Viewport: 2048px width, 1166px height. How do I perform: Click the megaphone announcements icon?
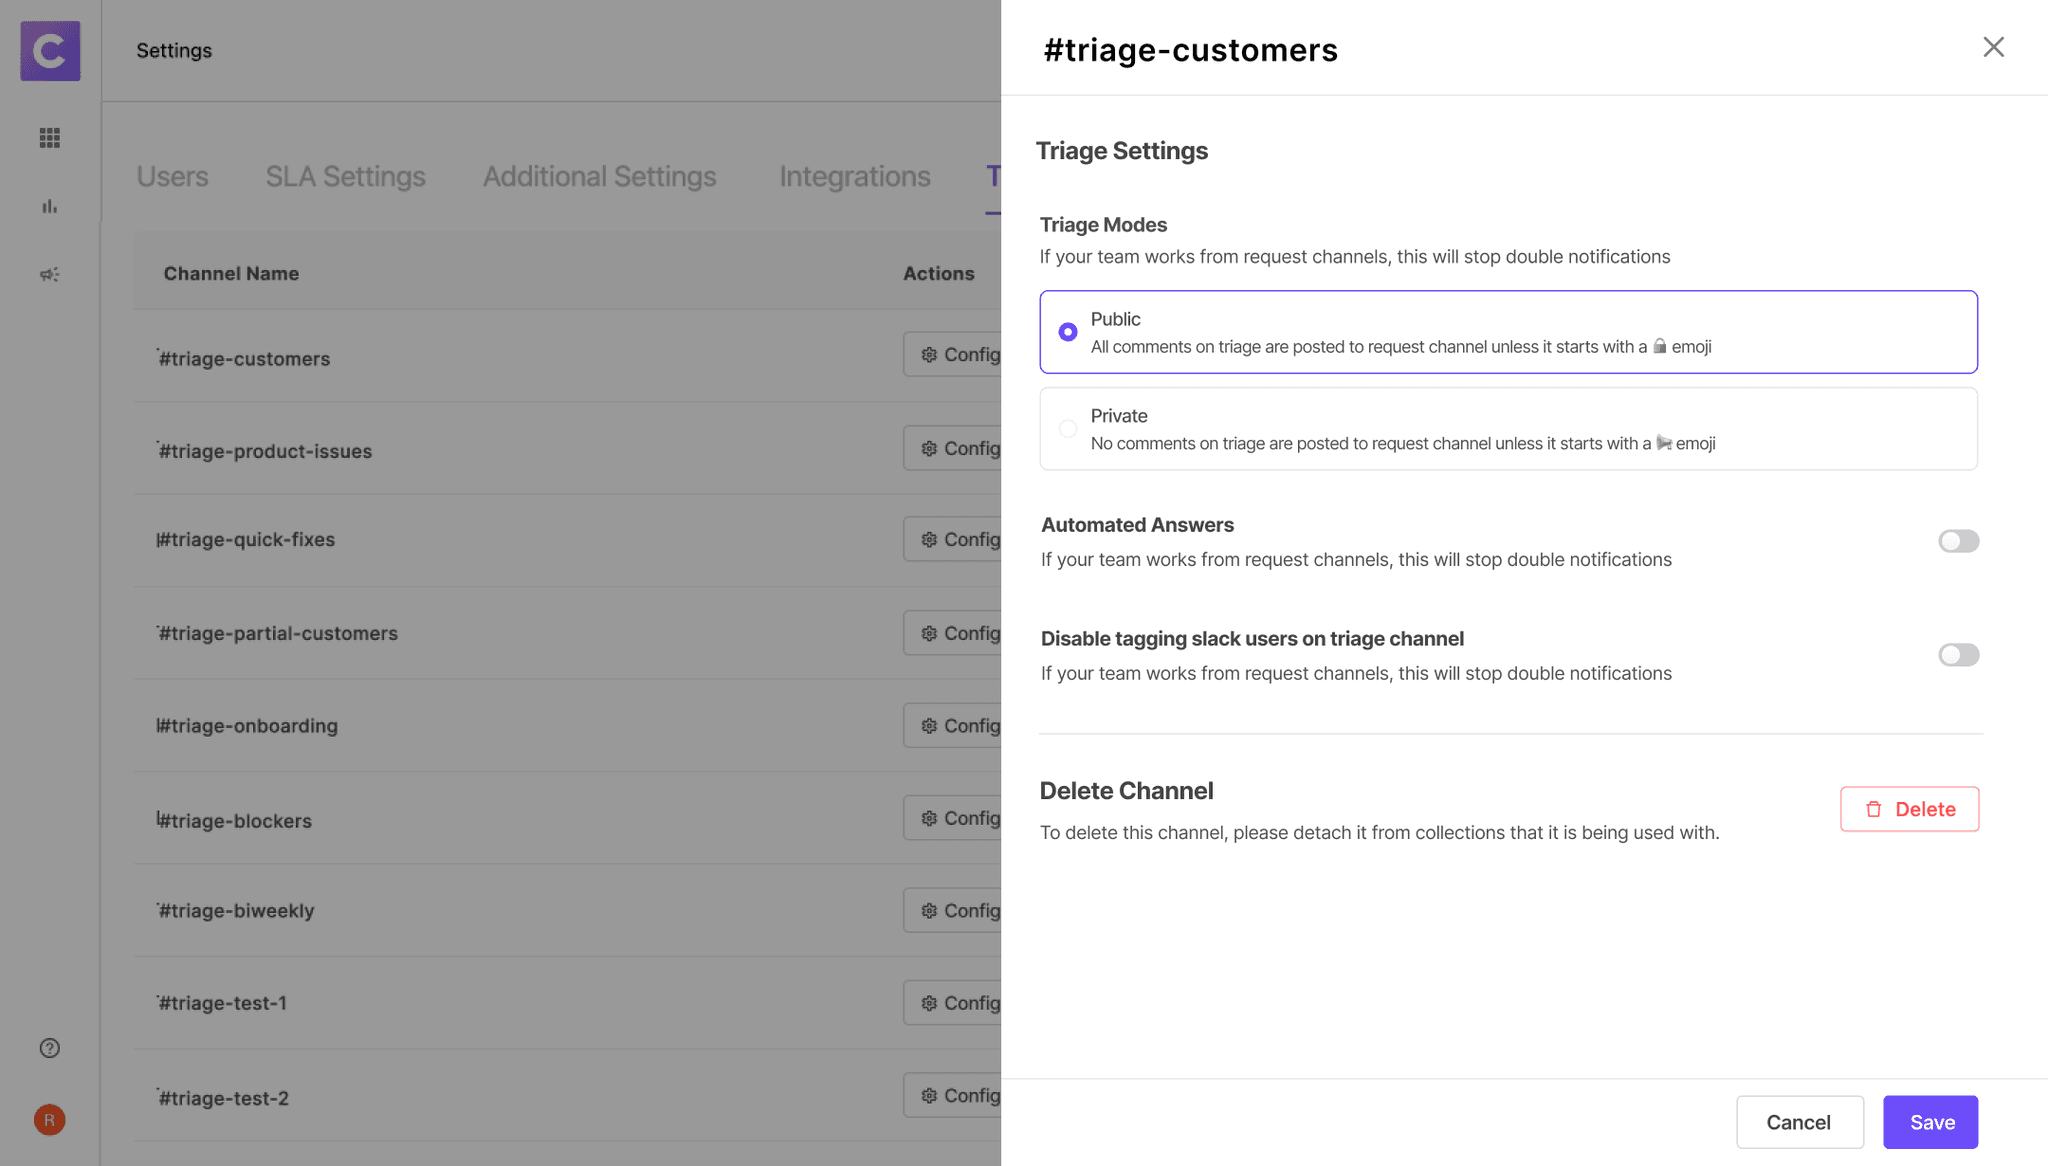(50, 274)
